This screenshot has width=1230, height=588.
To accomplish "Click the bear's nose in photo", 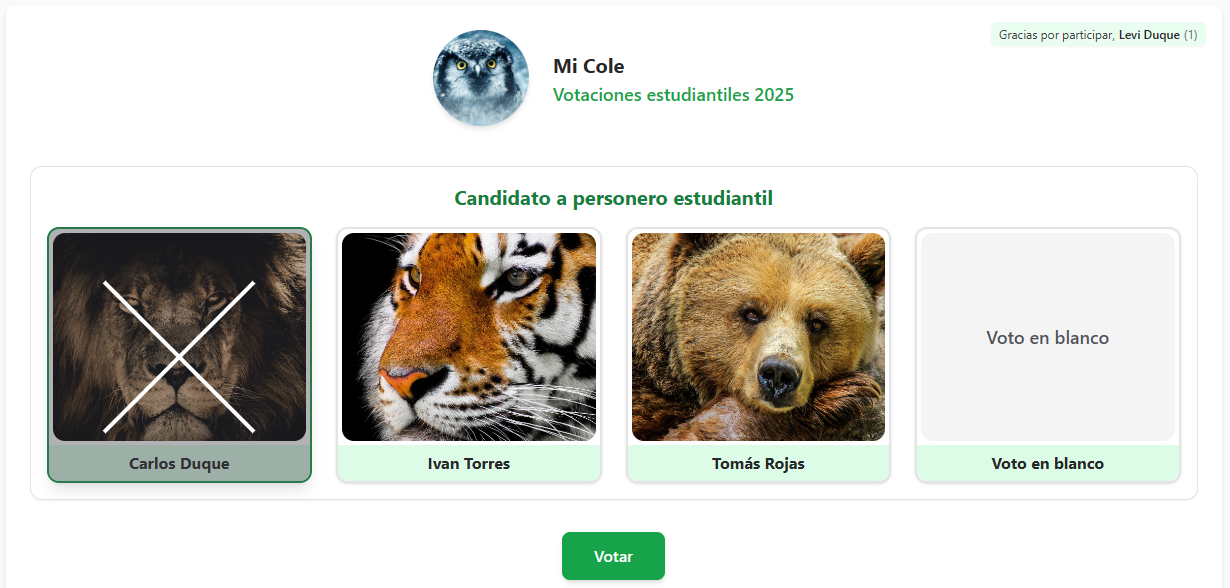I will [x=778, y=377].
